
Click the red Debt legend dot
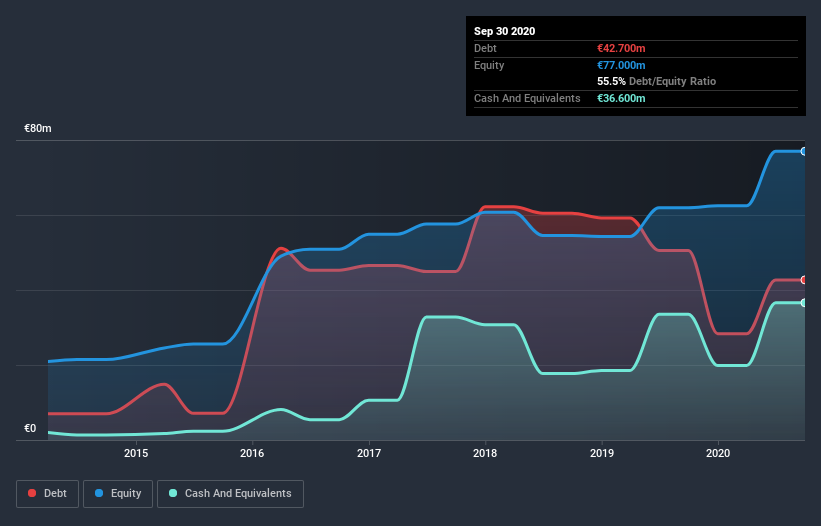point(32,493)
